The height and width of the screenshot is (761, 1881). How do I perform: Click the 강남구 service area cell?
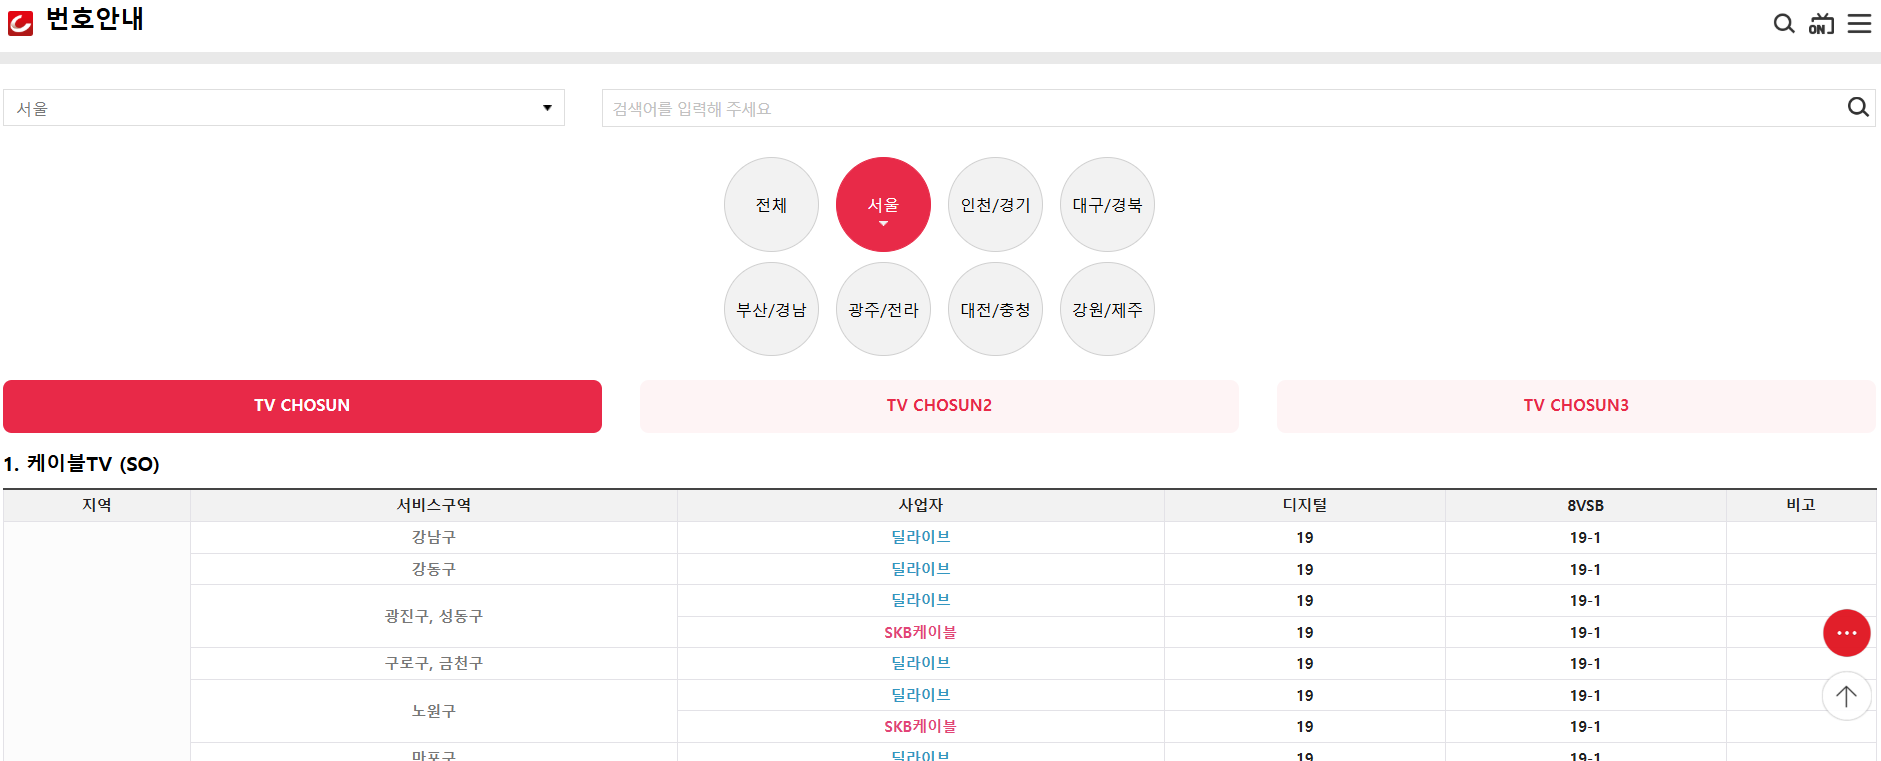click(x=434, y=537)
